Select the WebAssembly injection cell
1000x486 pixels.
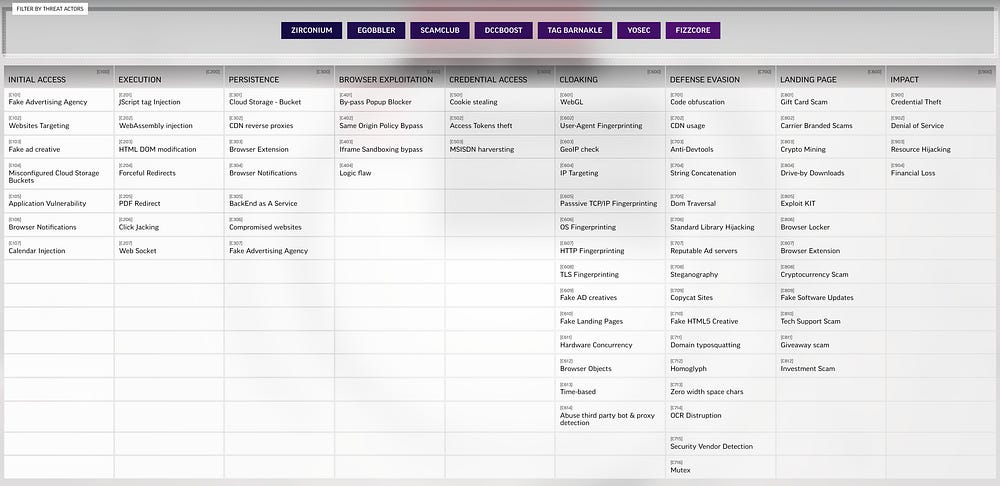coord(169,123)
